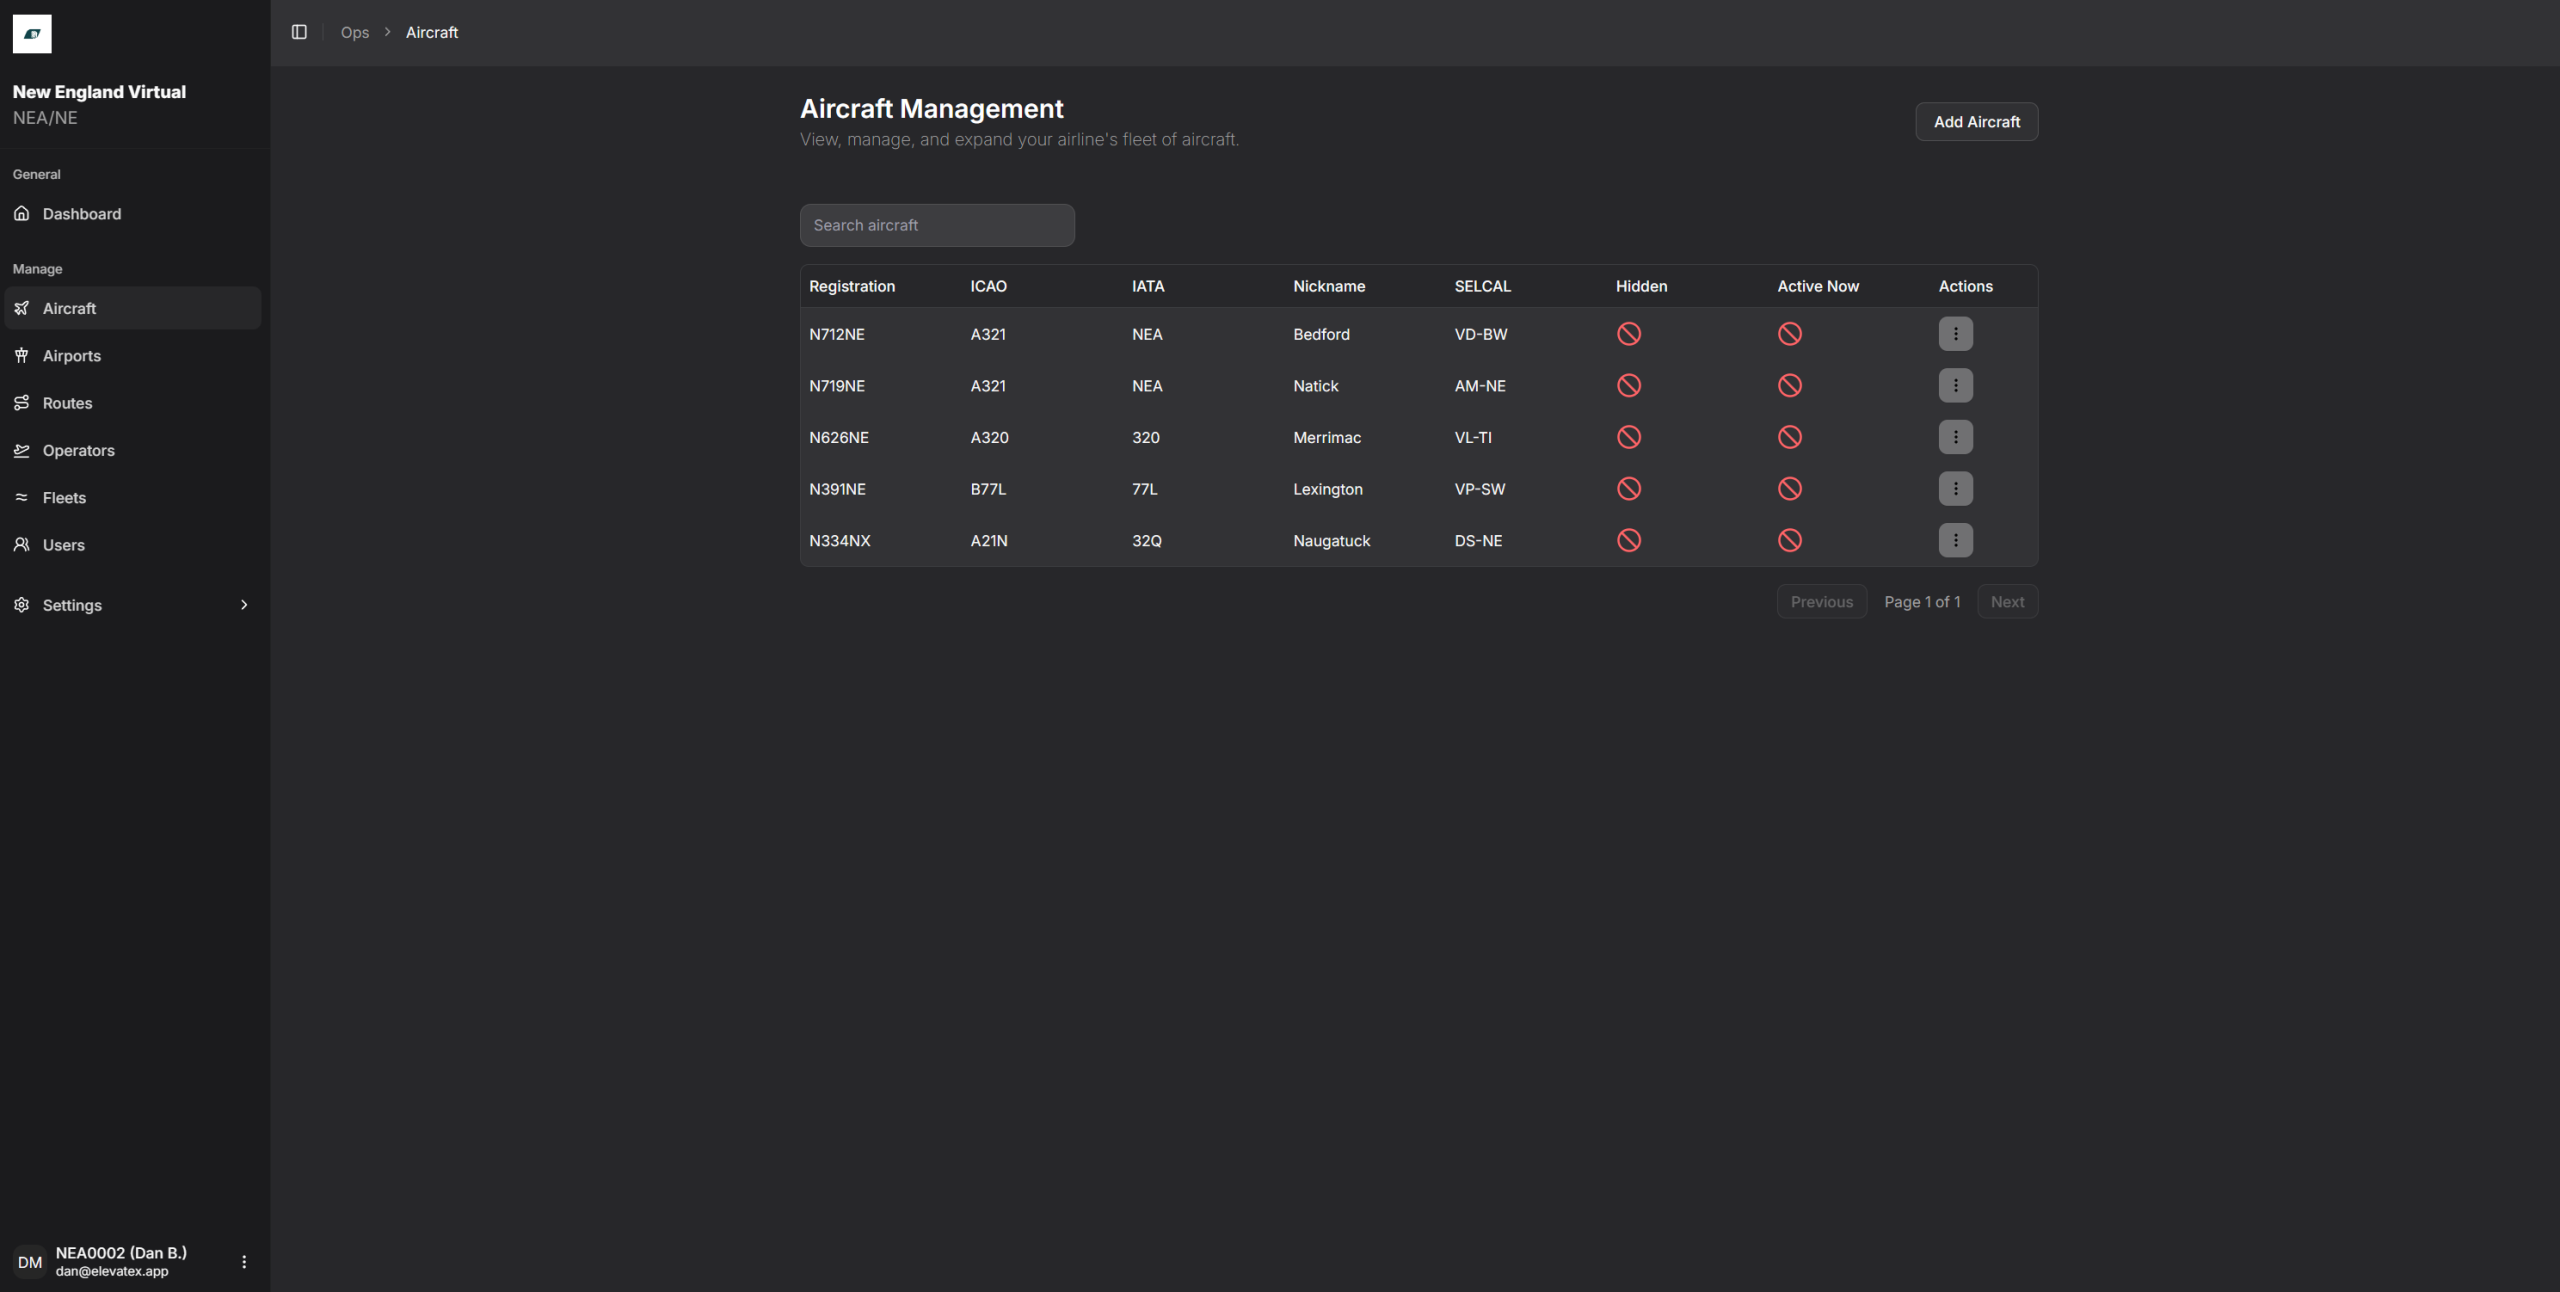Viewport: 2560px width, 1292px height.
Task: Click hidden status icon for N719NE
Action: point(1628,386)
